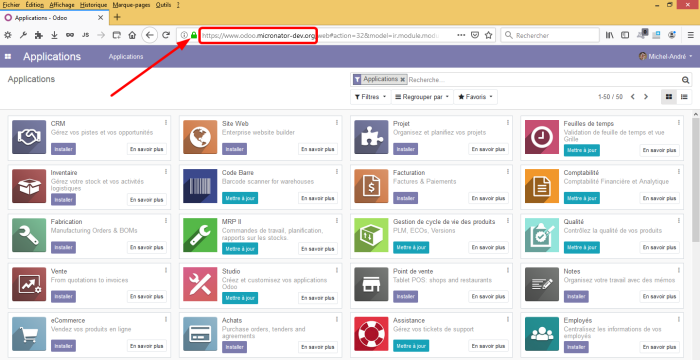Click Mettre à jour on Assistance card
Image resolution: width=700 pixels, height=360 pixels.
coord(411,346)
